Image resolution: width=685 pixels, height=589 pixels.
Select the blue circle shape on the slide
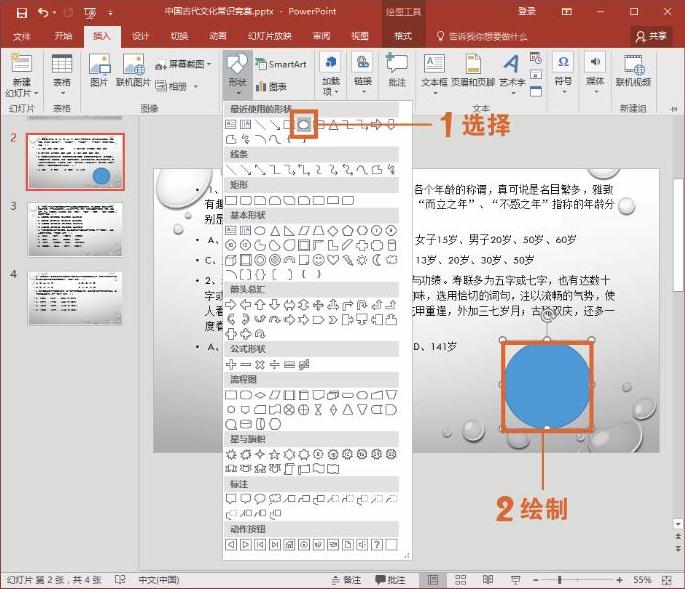(547, 387)
